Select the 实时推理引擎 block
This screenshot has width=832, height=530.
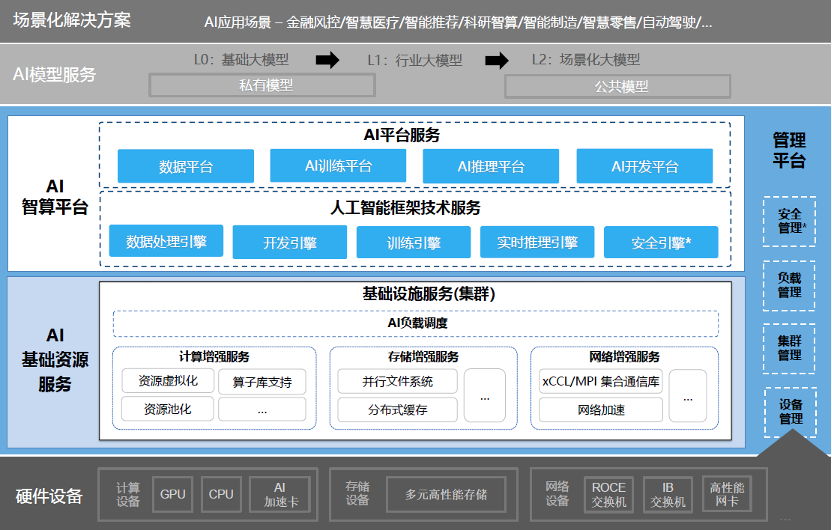coord(537,242)
